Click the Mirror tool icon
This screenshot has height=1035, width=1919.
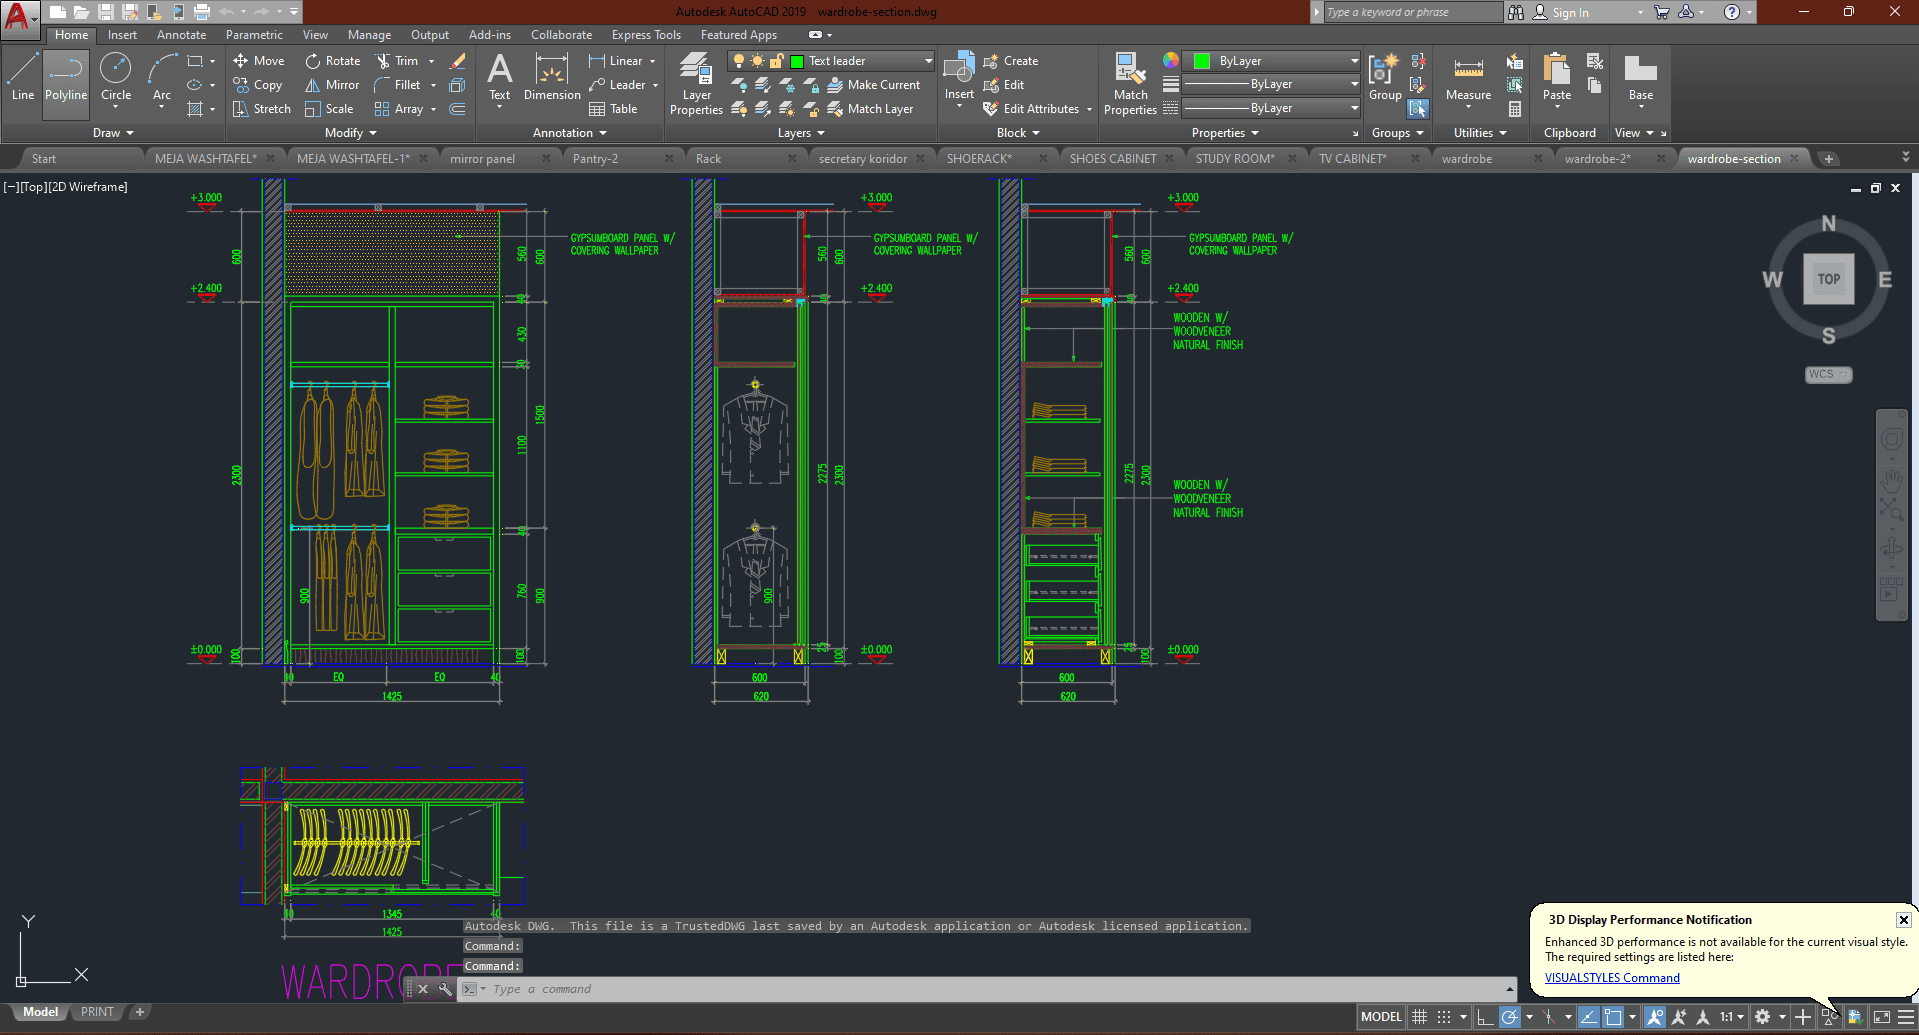313,85
